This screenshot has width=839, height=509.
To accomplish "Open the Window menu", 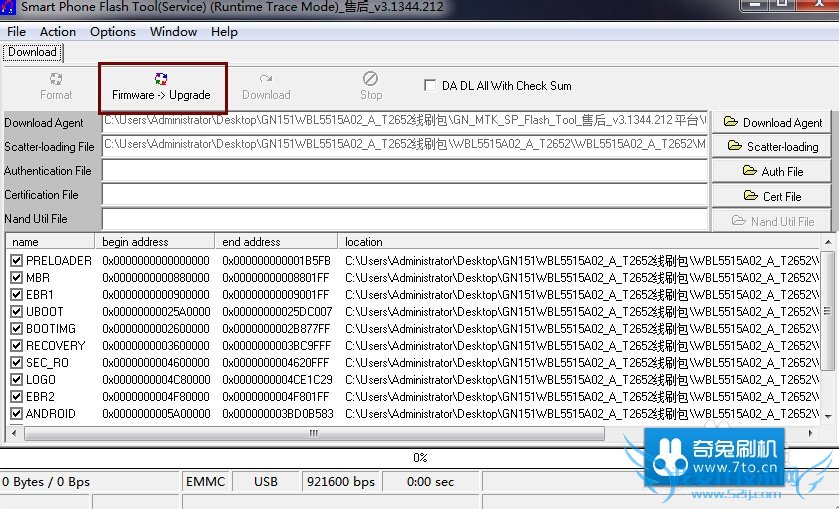I will click(x=173, y=32).
